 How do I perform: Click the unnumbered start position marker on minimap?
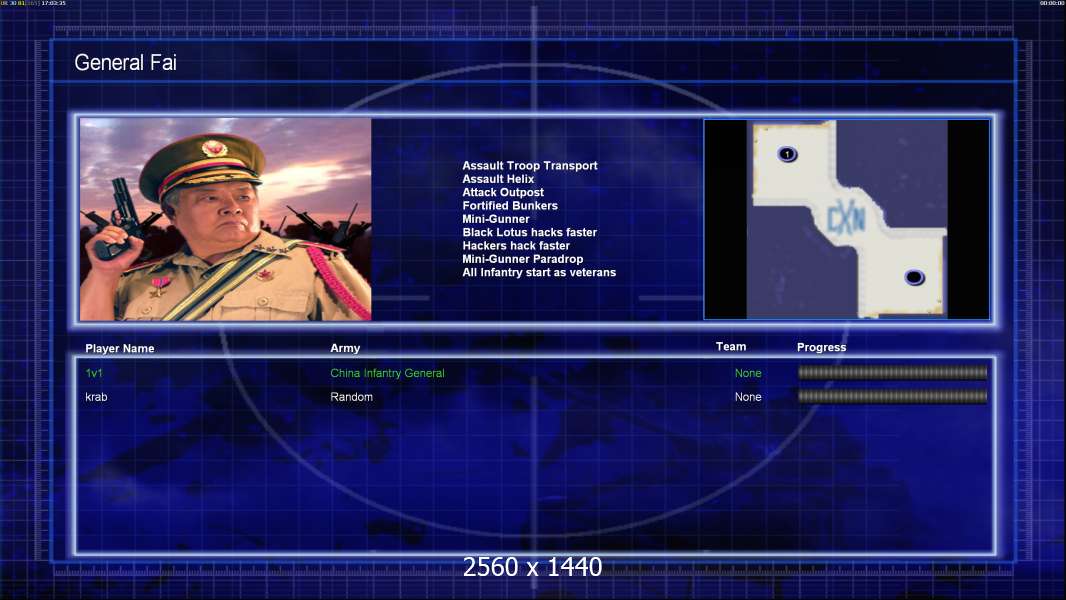(x=914, y=277)
